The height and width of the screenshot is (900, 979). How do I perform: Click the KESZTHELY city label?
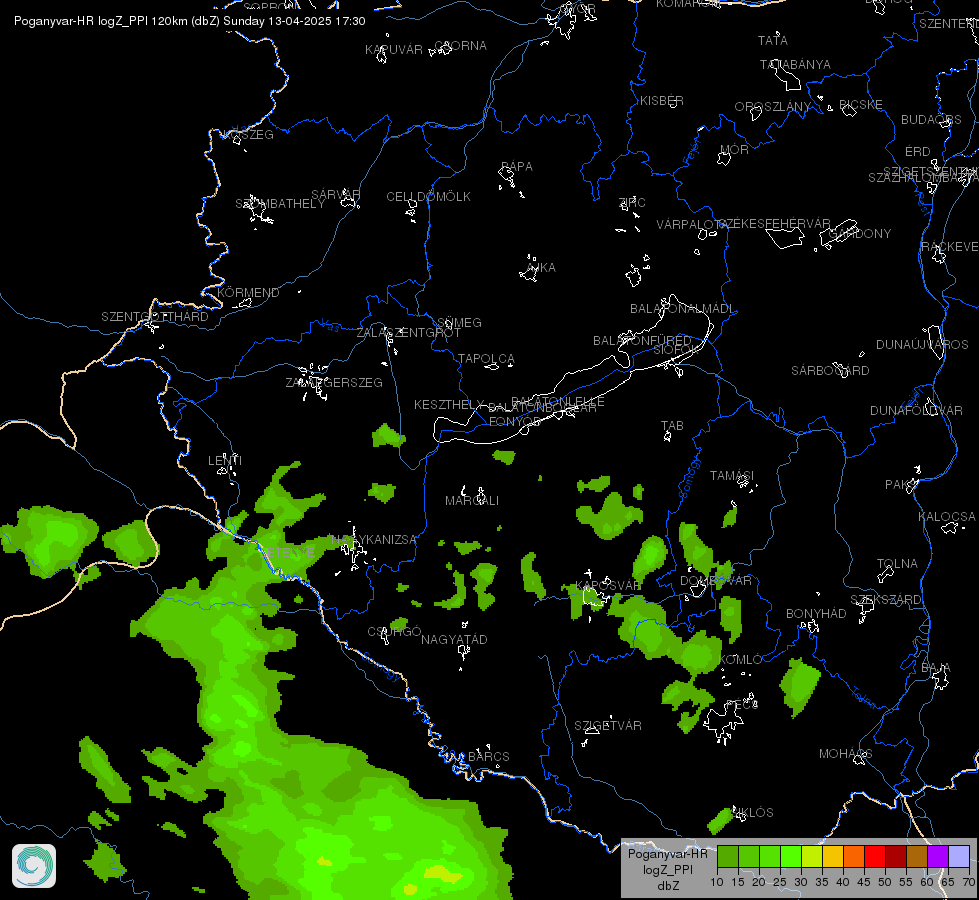click(x=449, y=405)
